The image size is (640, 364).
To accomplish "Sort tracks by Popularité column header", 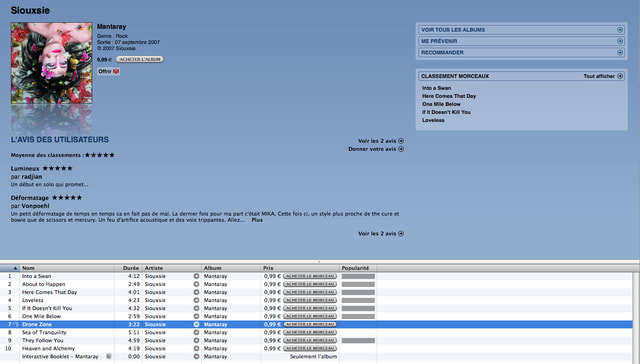I will [x=358, y=268].
